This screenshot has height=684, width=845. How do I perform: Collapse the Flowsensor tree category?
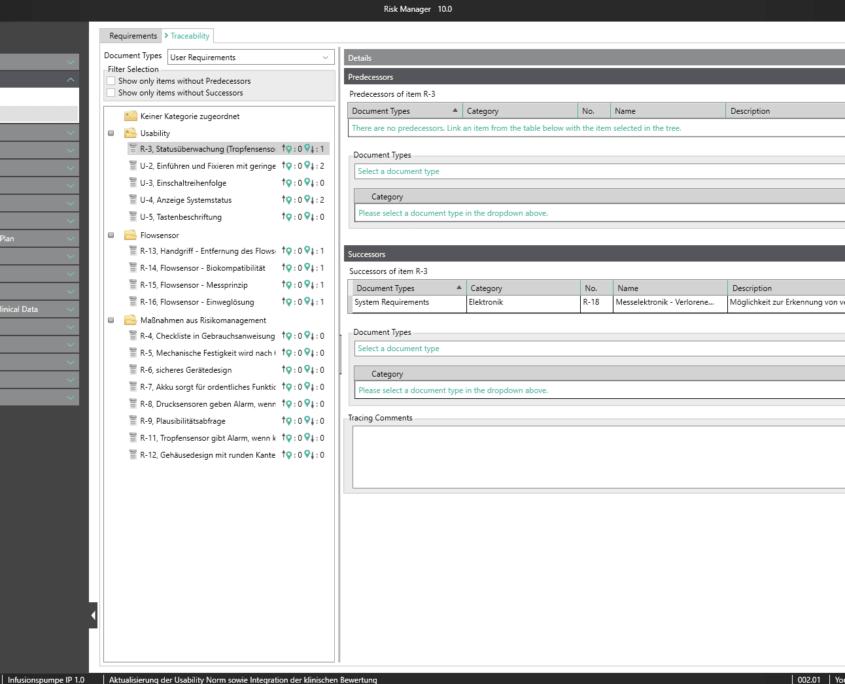tap(110, 235)
